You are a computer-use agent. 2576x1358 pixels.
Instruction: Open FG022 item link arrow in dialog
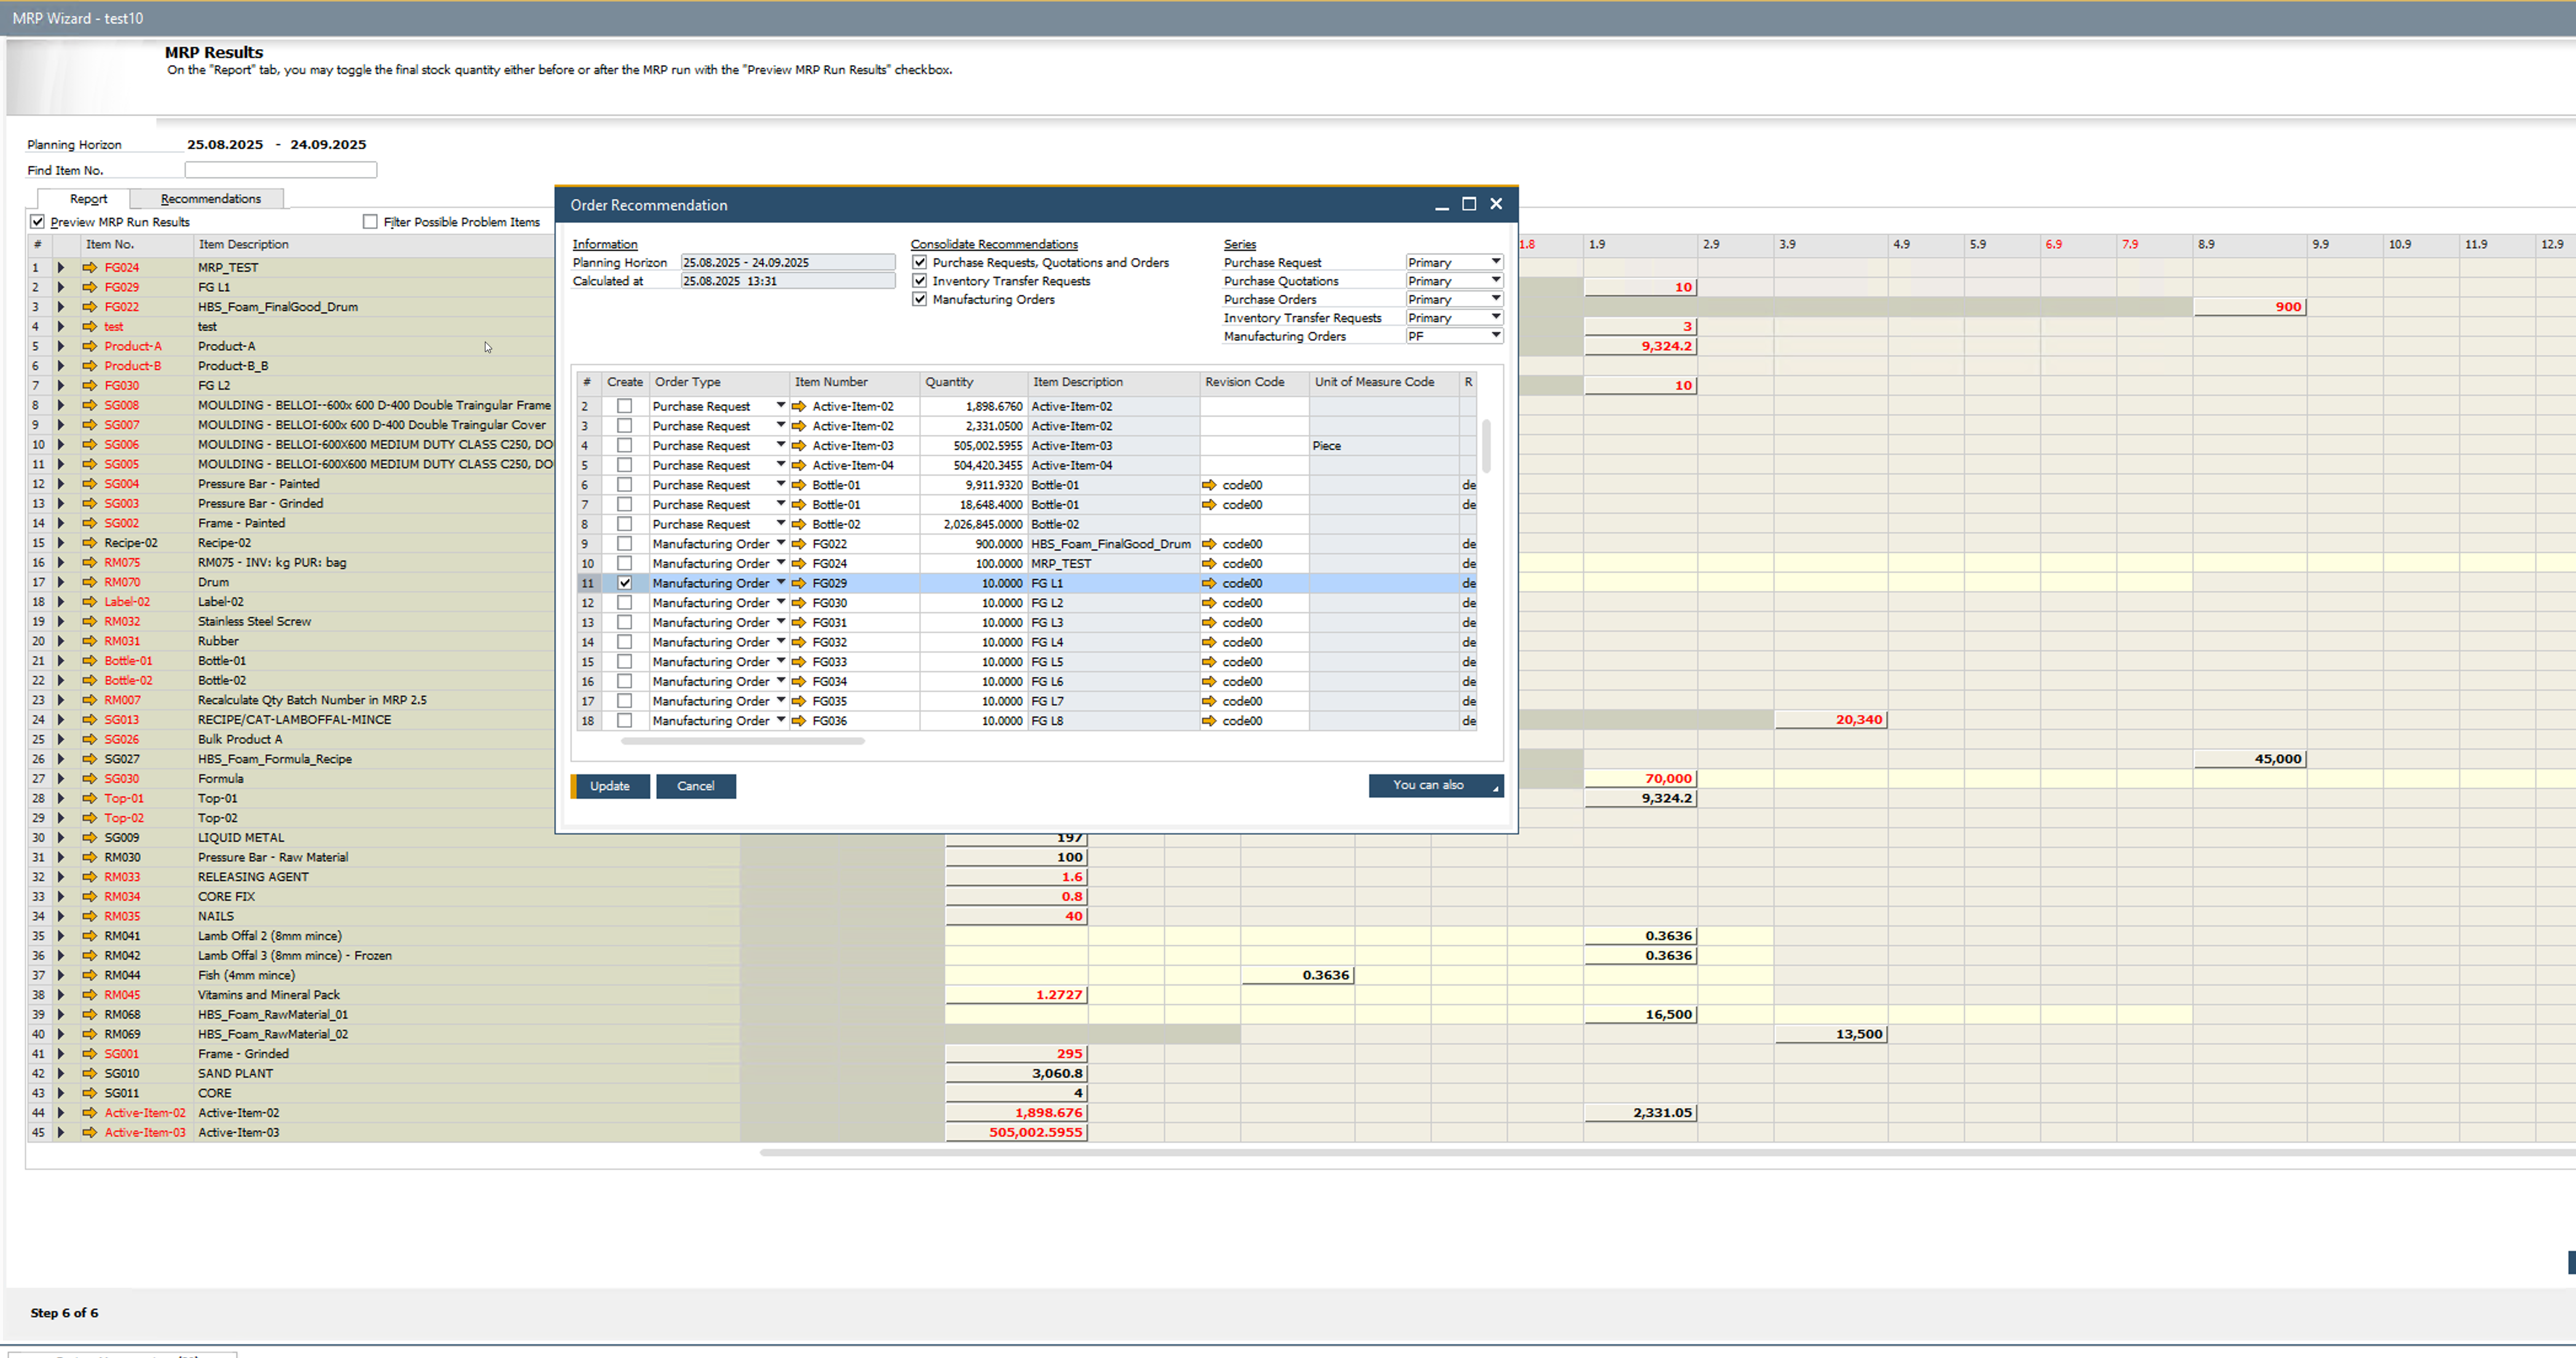(799, 544)
